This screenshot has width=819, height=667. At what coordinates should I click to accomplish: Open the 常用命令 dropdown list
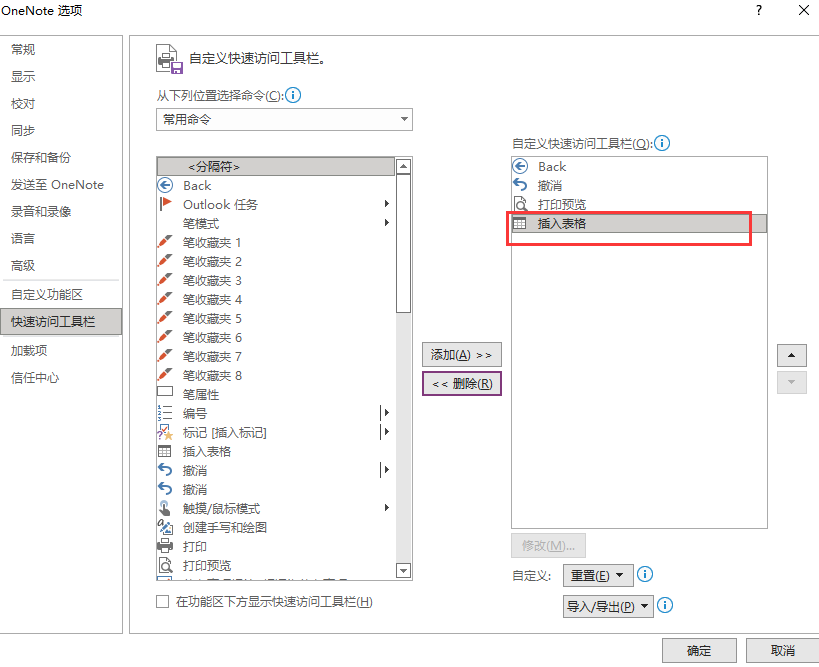tap(405, 119)
